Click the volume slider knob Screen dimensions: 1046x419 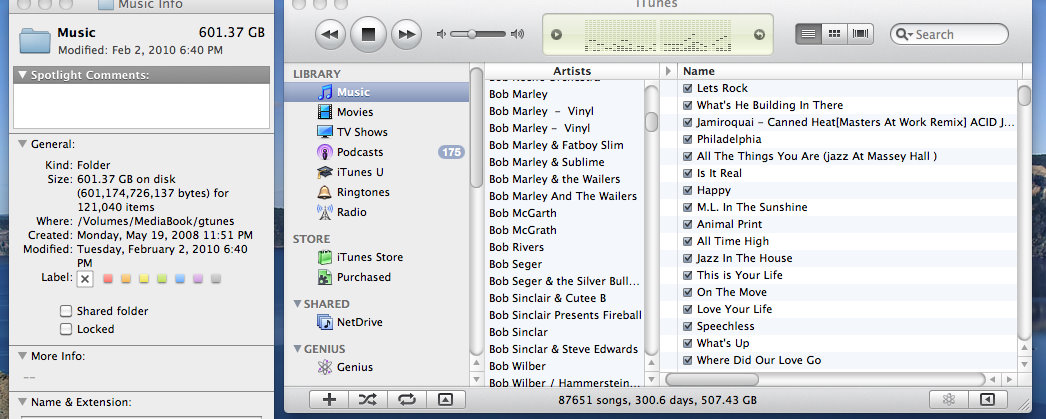point(472,34)
